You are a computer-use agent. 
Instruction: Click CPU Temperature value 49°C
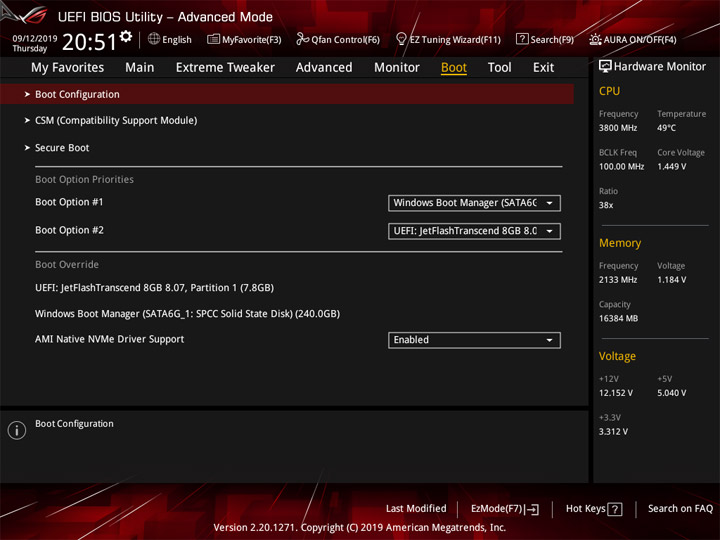pos(666,128)
